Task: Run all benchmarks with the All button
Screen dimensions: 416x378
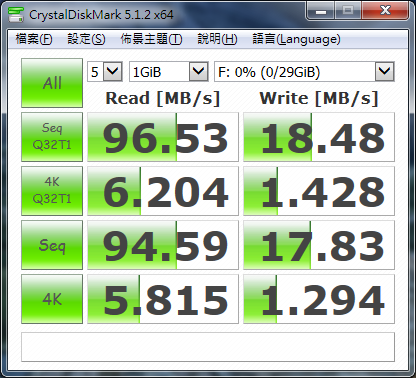Action: [x=52, y=83]
